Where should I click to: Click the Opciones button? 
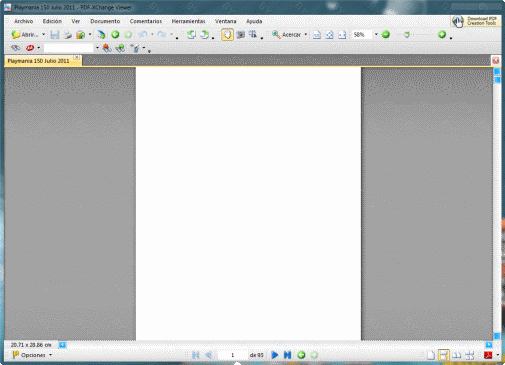(x=29, y=355)
